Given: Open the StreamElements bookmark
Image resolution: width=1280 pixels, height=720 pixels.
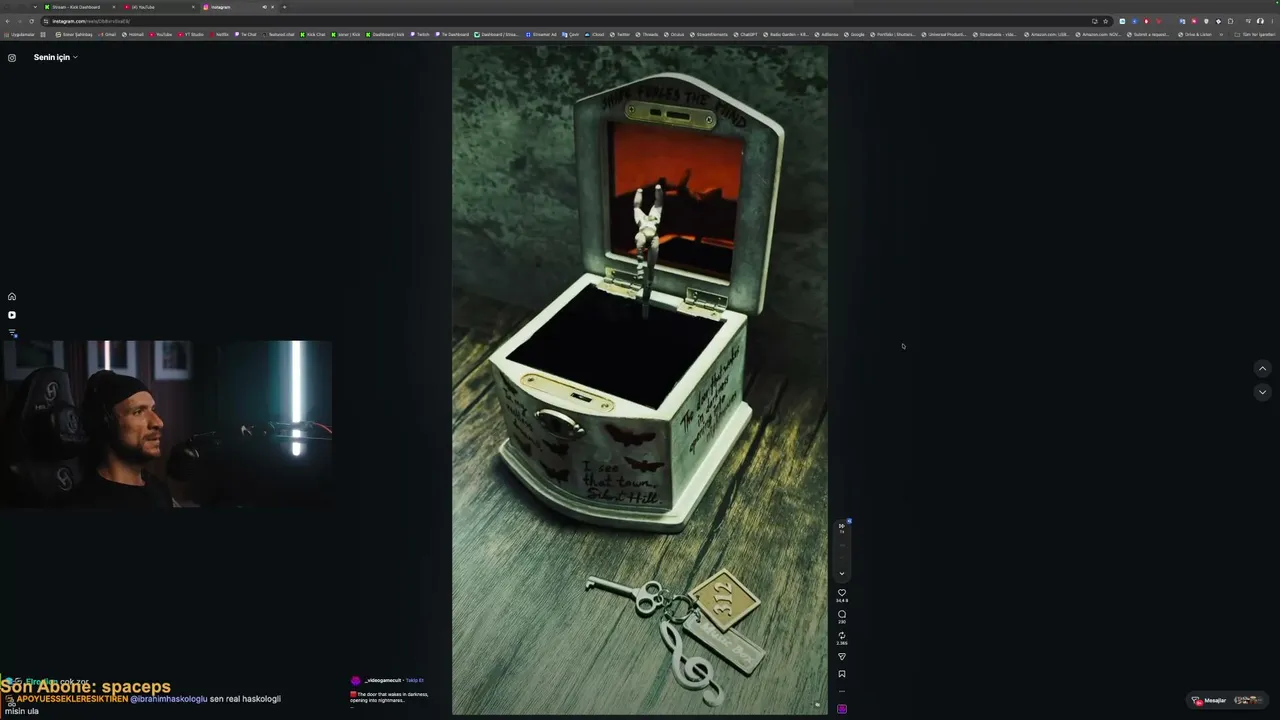Looking at the screenshot, I should tap(709, 34).
